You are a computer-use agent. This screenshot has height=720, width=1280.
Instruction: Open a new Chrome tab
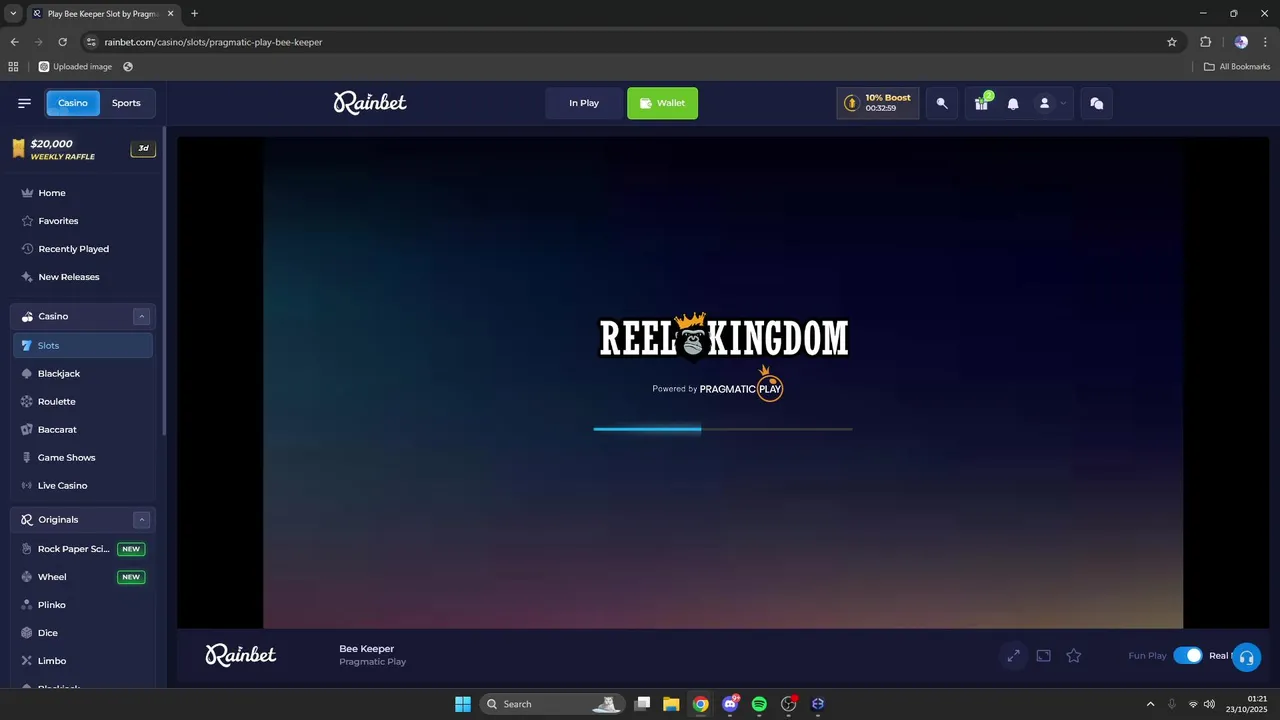click(x=194, y=13)
